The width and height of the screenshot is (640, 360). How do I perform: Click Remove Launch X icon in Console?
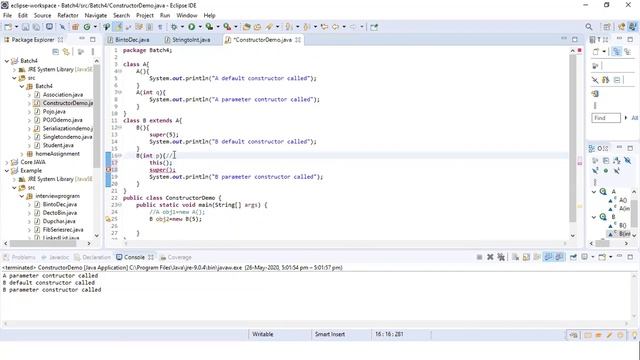point(490,257)
